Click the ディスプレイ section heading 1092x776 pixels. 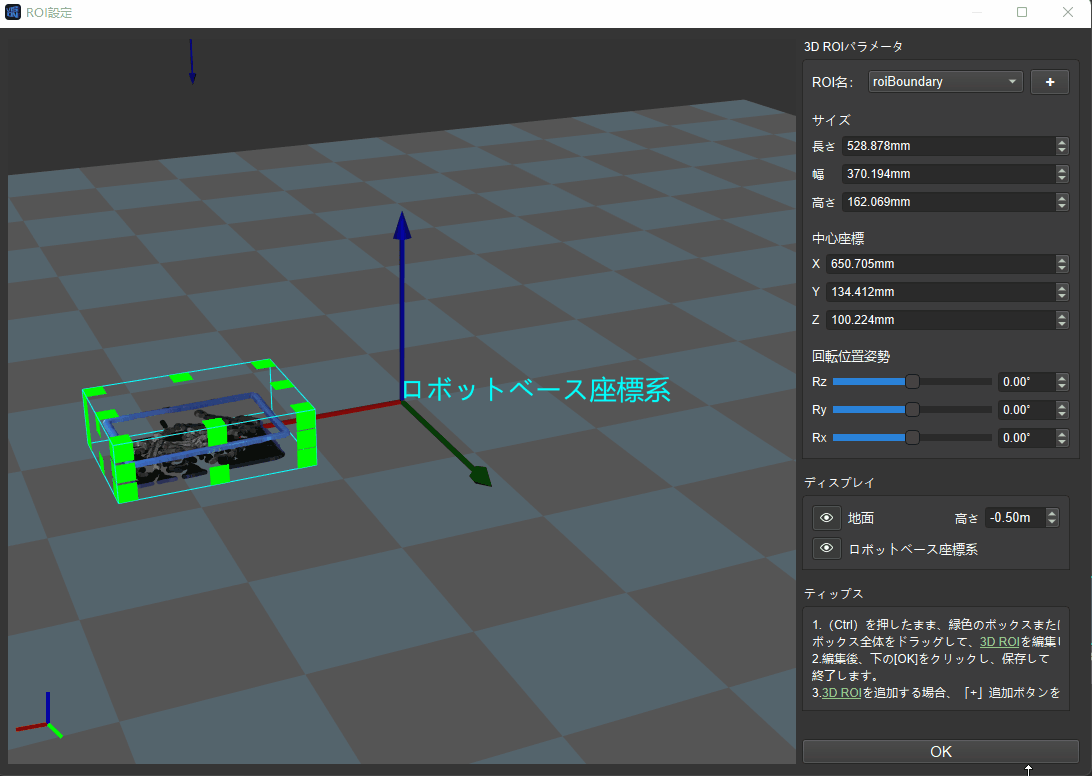click(x=839, y=482)
